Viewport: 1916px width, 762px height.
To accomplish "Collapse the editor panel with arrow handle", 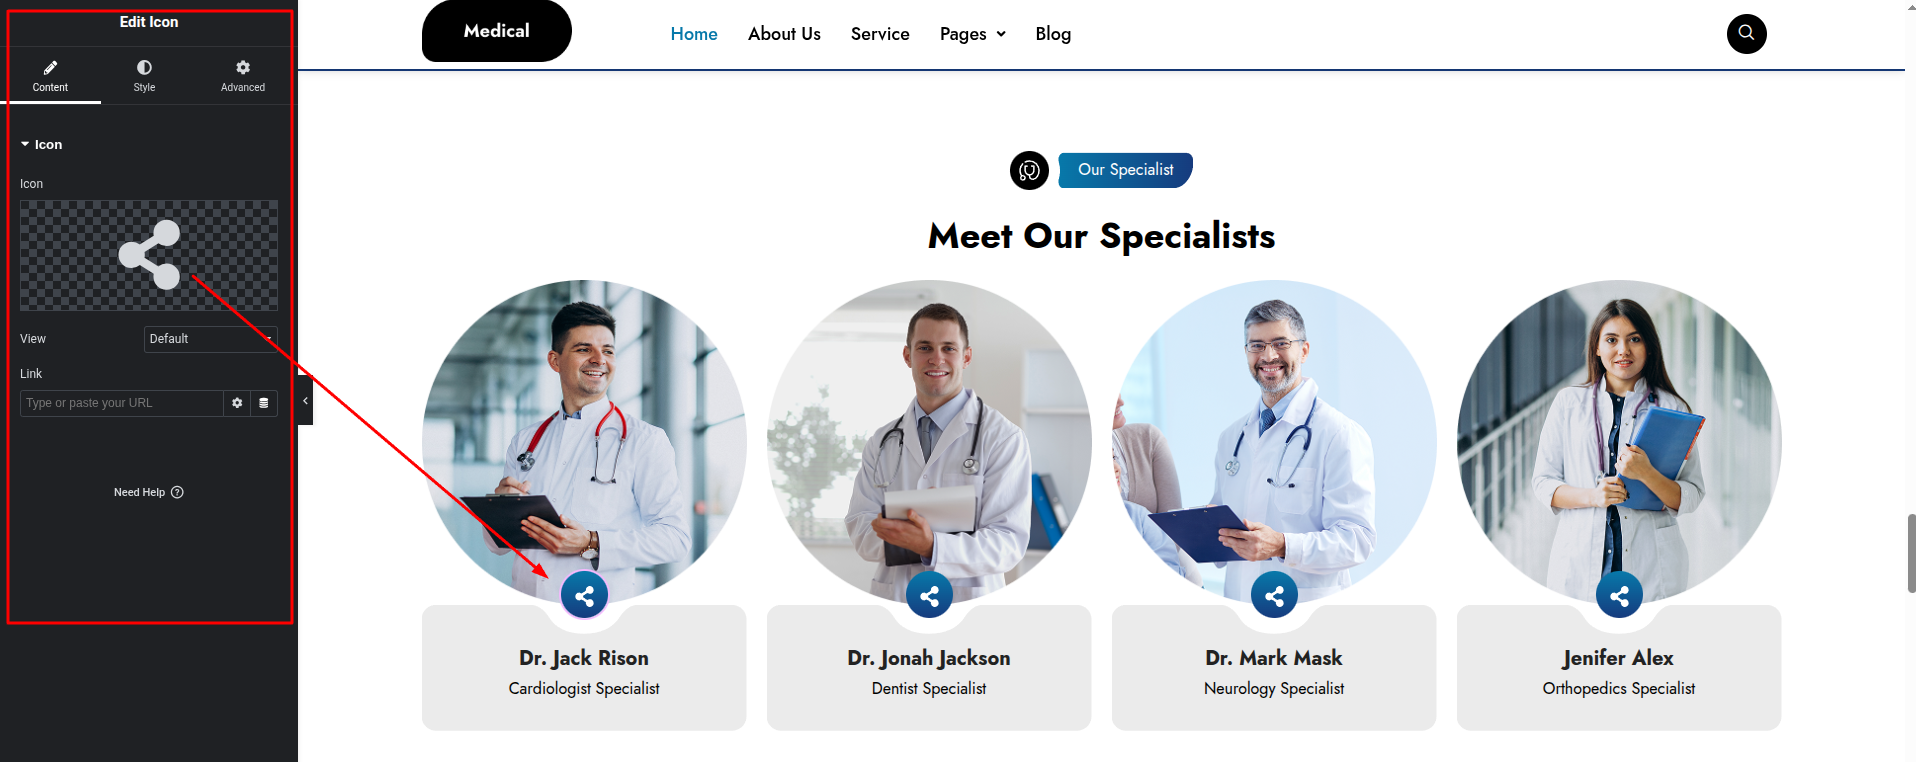I will (x=305, y=400).
